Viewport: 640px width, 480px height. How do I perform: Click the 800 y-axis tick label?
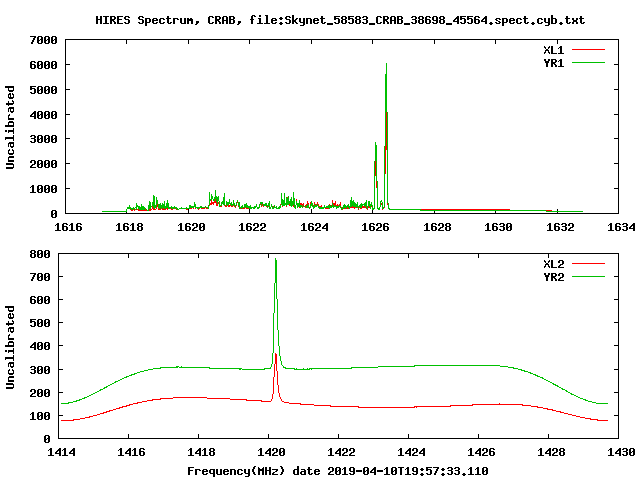click(x=40, y=254)
